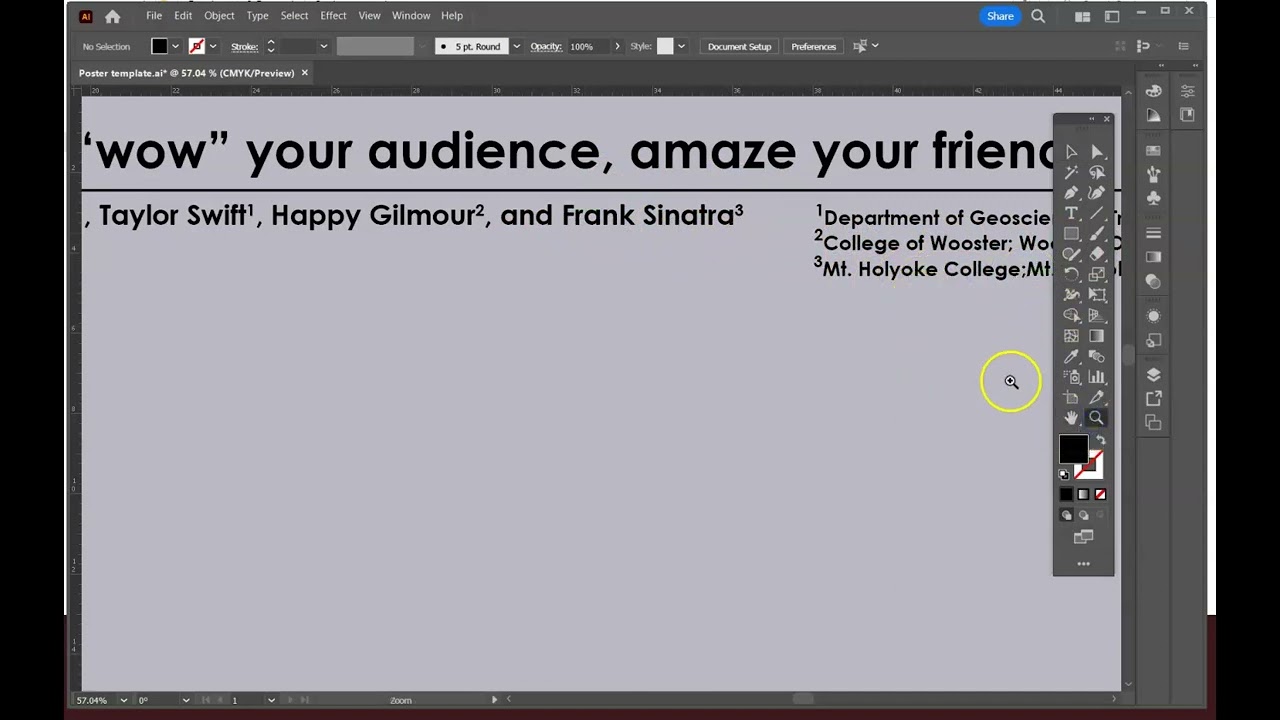The width and height of the screenshot is (1280, 720).
Task: Click the black Fill swatch in toolbar
Action: [1073, 450]
